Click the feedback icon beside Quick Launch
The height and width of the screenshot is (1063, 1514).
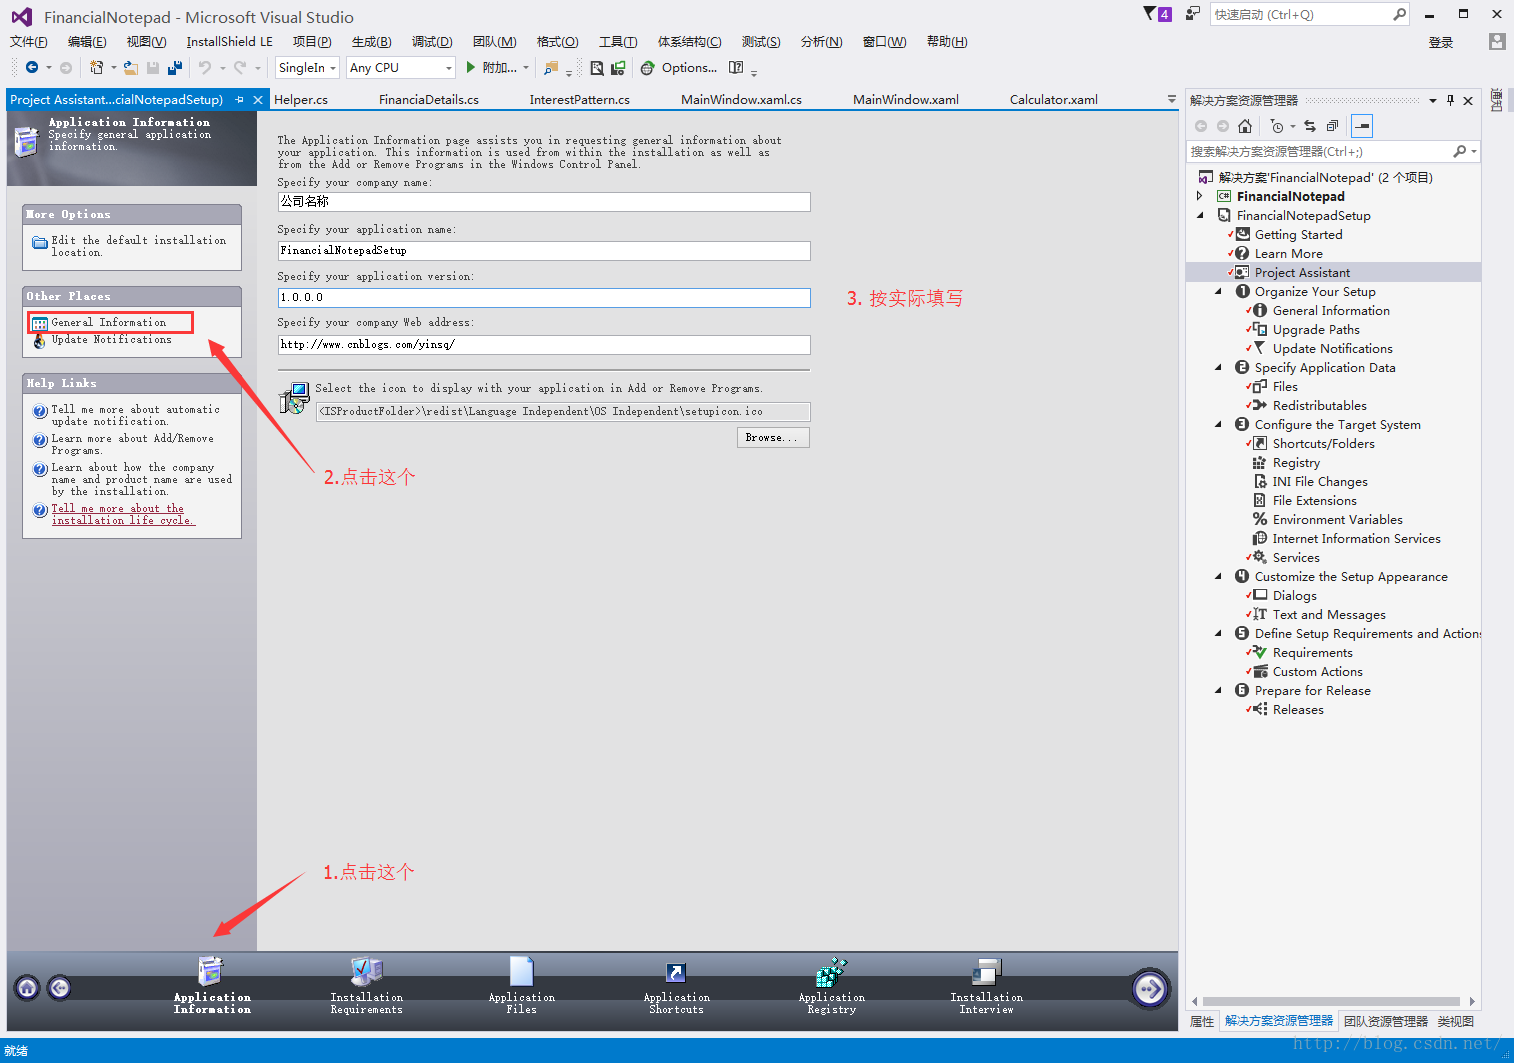(1192, 13)
